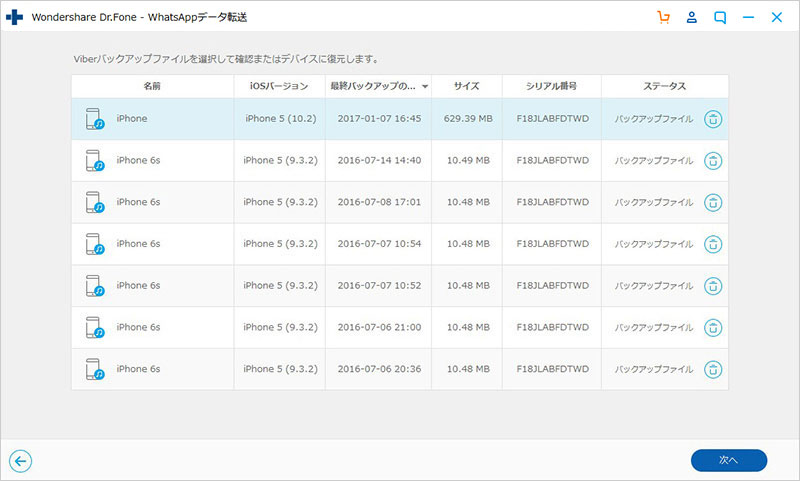Select iPhone 6s name in 14:40 row
The image size is (800, 481).
point(138,161)
